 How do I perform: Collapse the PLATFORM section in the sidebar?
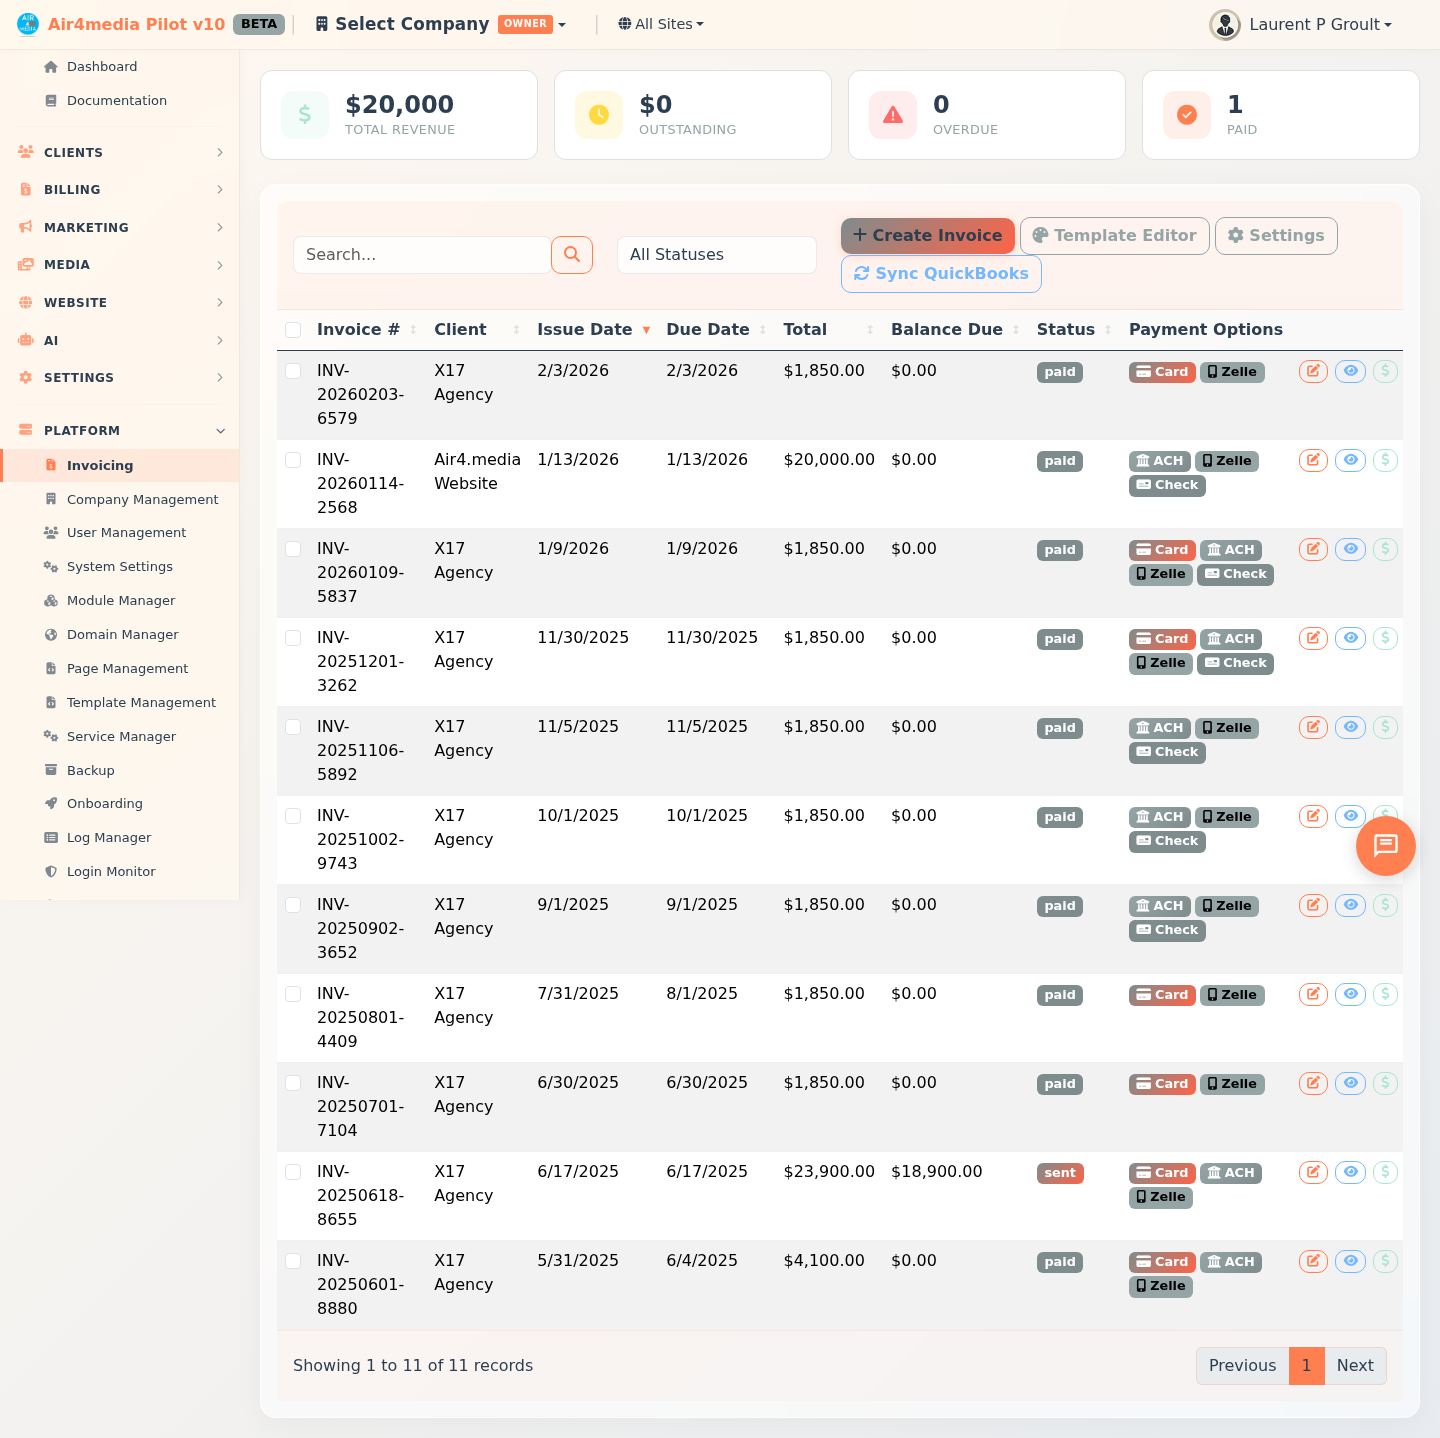coord(119,430)
